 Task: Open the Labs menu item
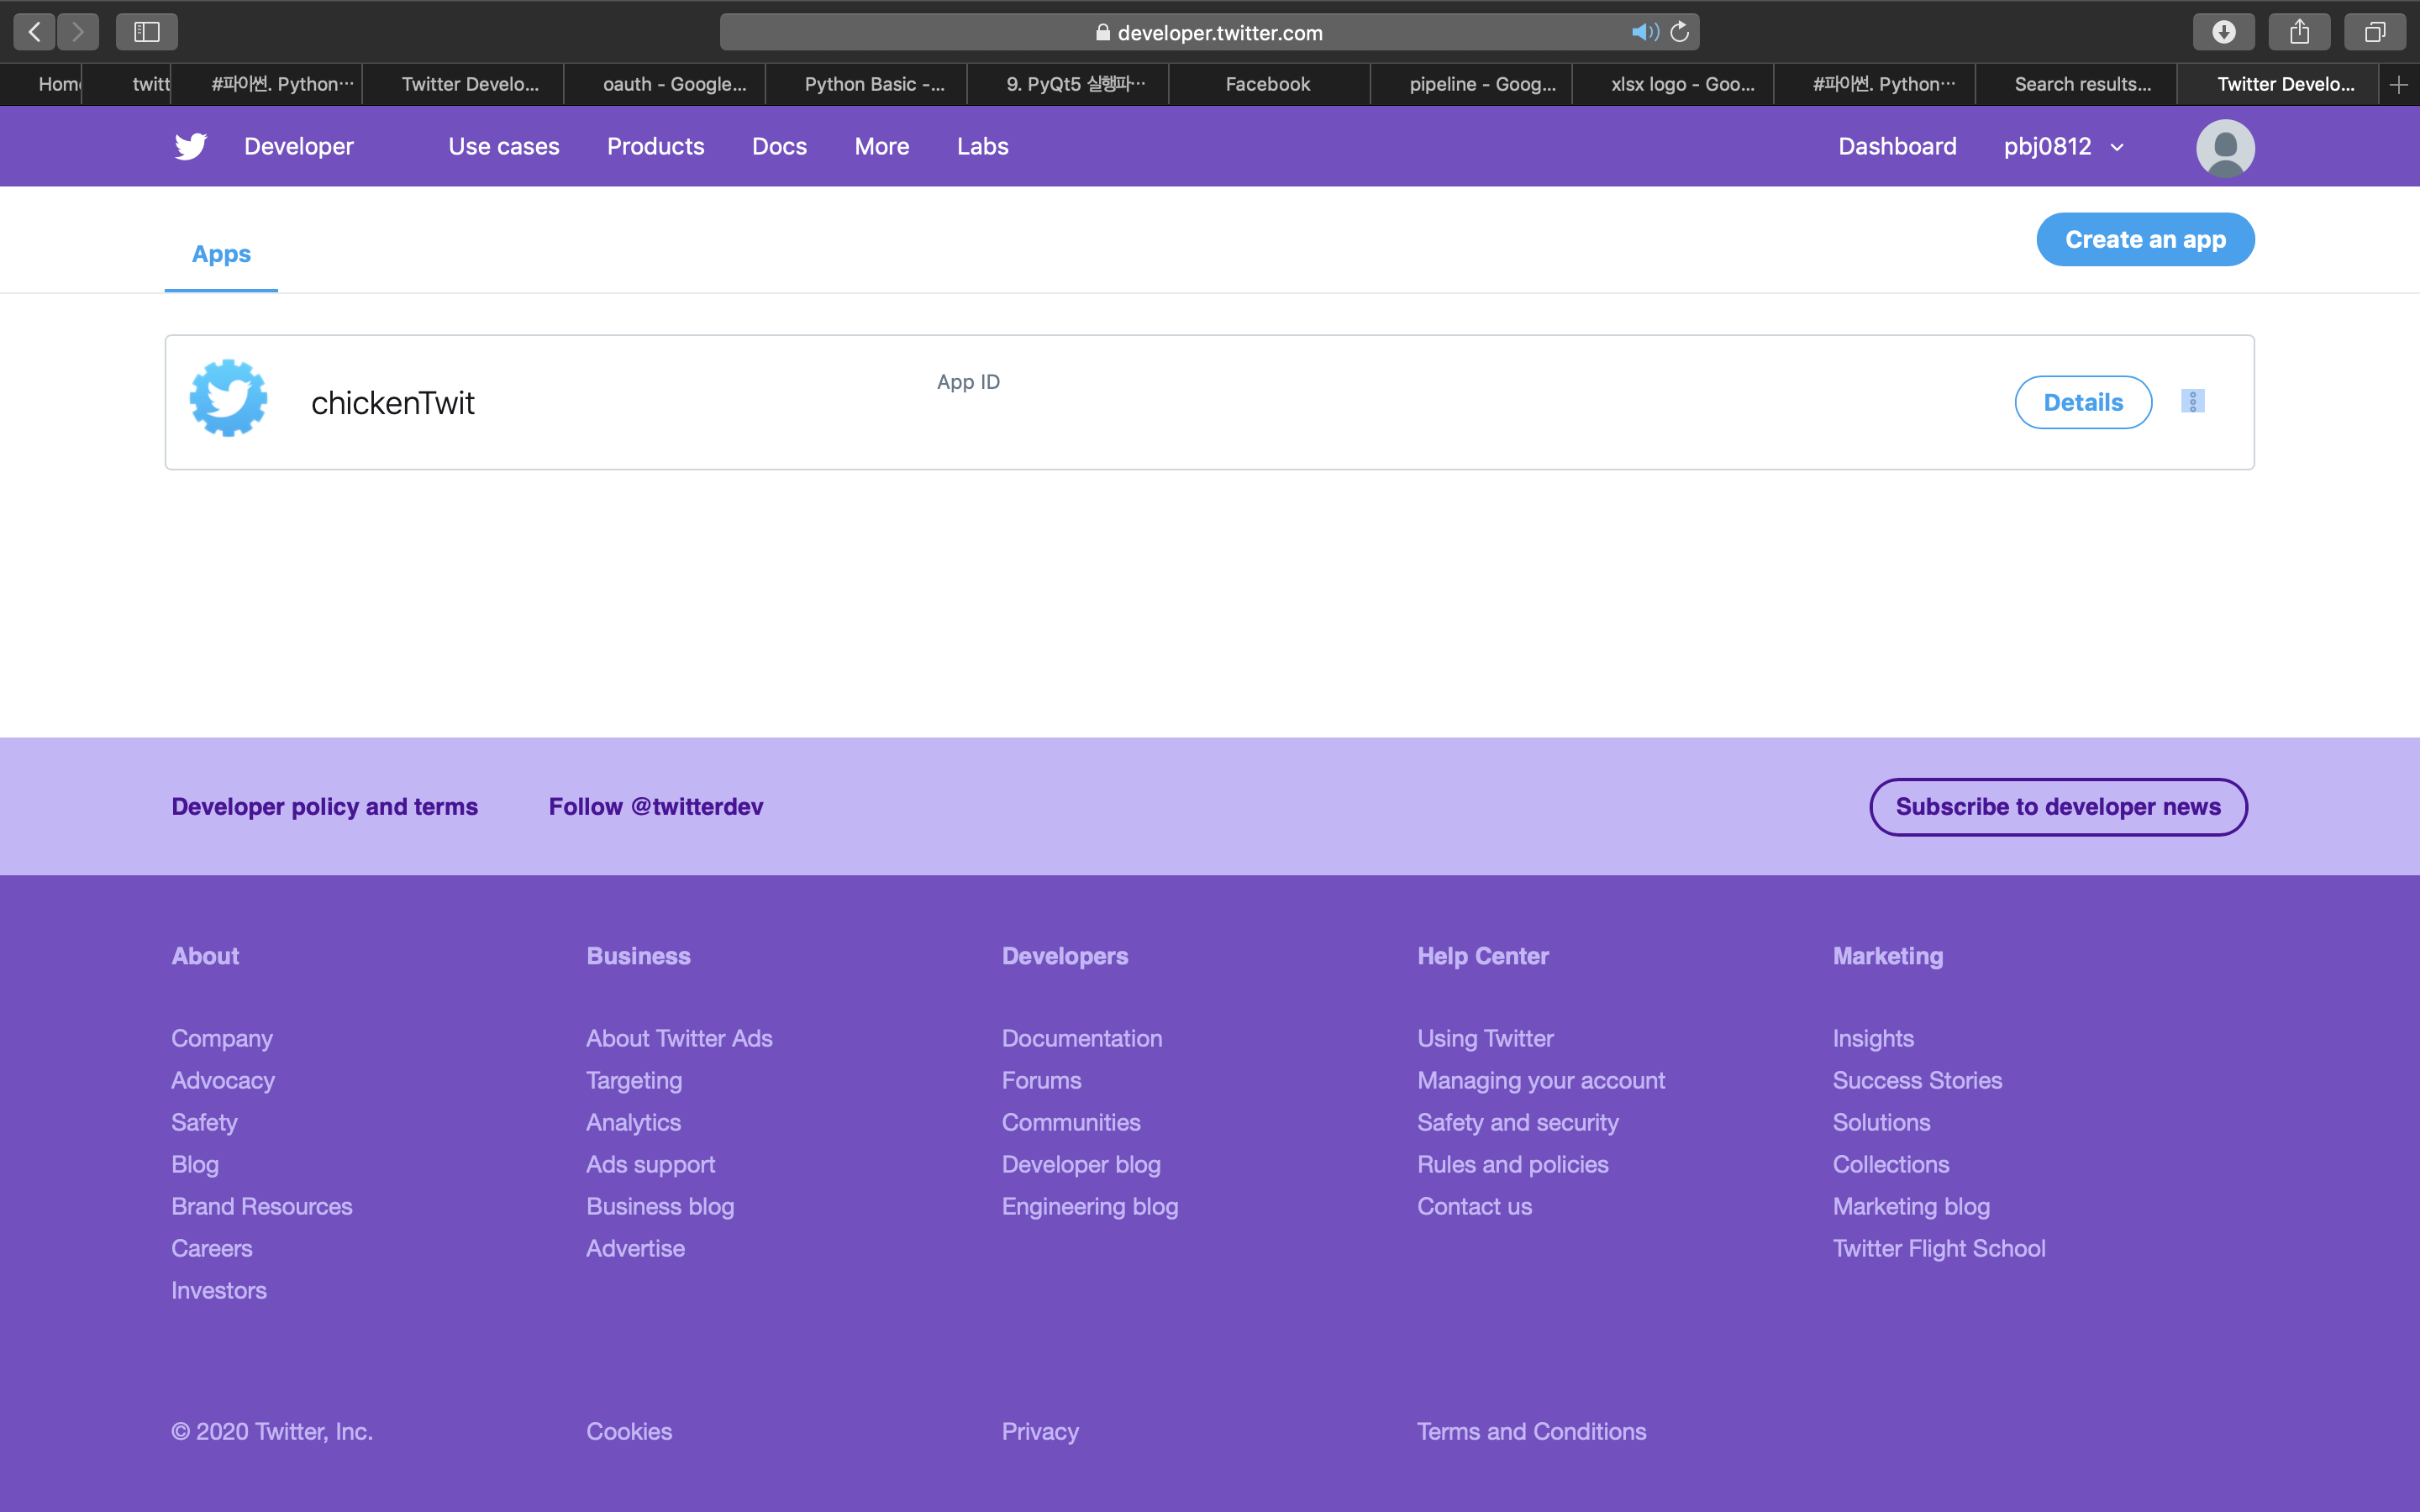[x=982, y=146]
